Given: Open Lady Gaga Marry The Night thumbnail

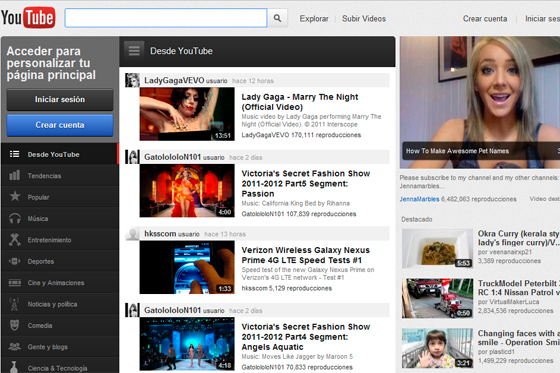Looking at the screenshot, I should tap(187, 114).
